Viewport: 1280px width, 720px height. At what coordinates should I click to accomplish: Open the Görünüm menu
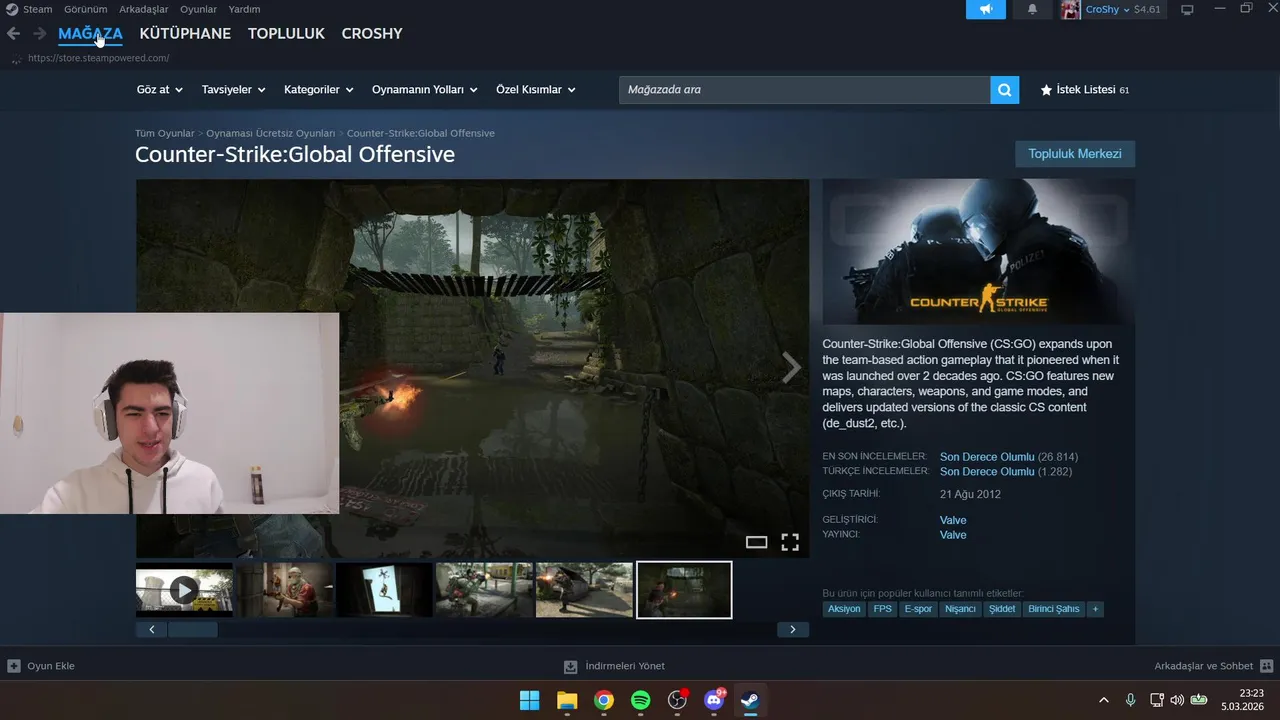(x=85, y=9)
